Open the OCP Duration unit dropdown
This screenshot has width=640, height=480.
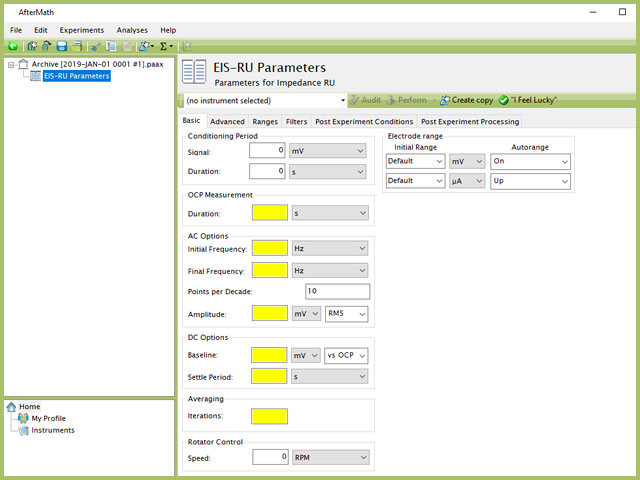pos(330,213)
